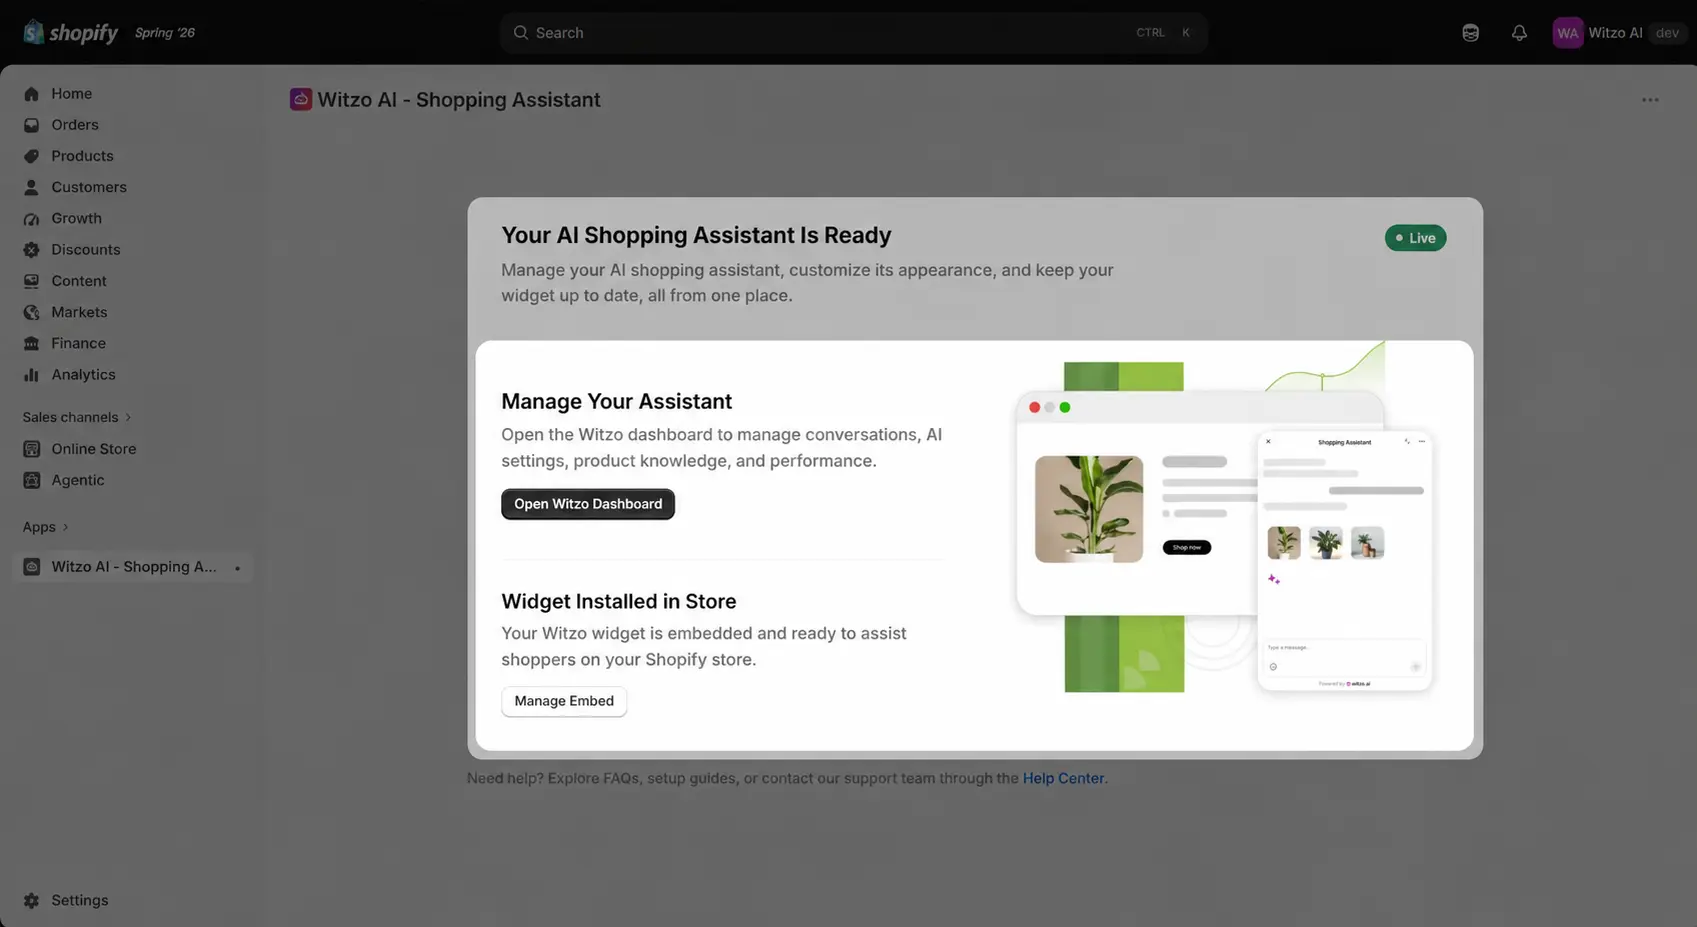Click the Widget Installed in Store heading
Viewport: 1697px width, 927px height.
click(619, 601)
